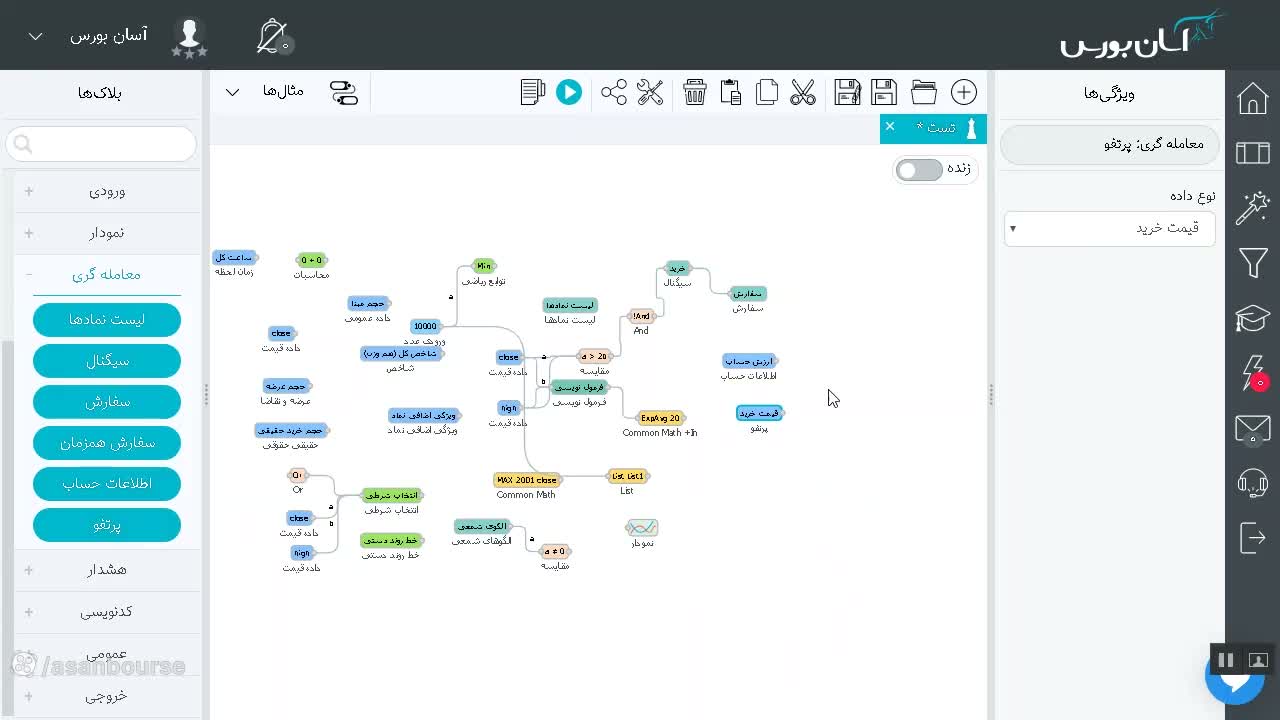Add the پرتفو block button
Viewport: 1280px width, 720px height.
pos(107,525)
